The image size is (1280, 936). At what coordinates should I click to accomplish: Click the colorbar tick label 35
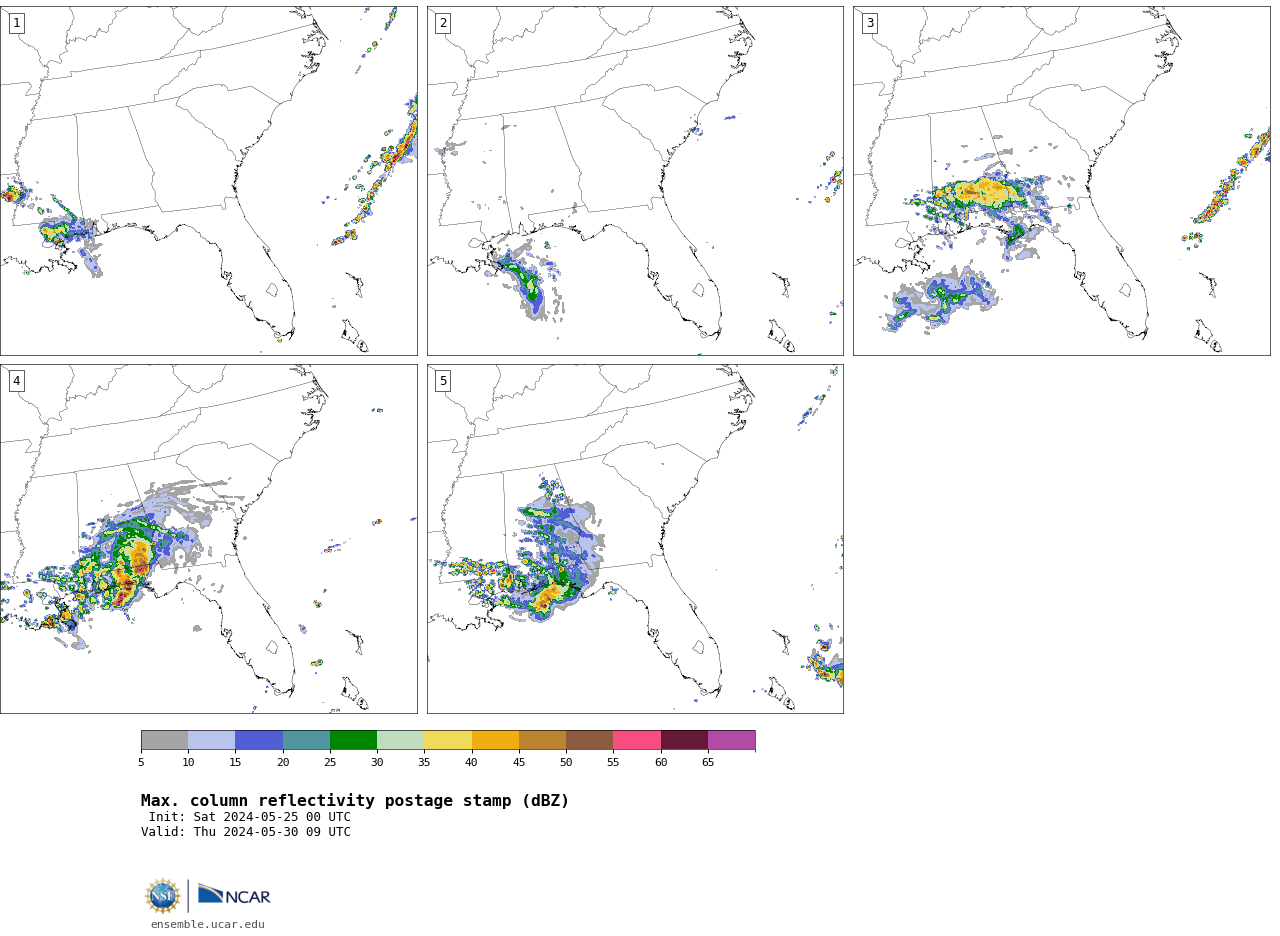click(x=424, y=763)
